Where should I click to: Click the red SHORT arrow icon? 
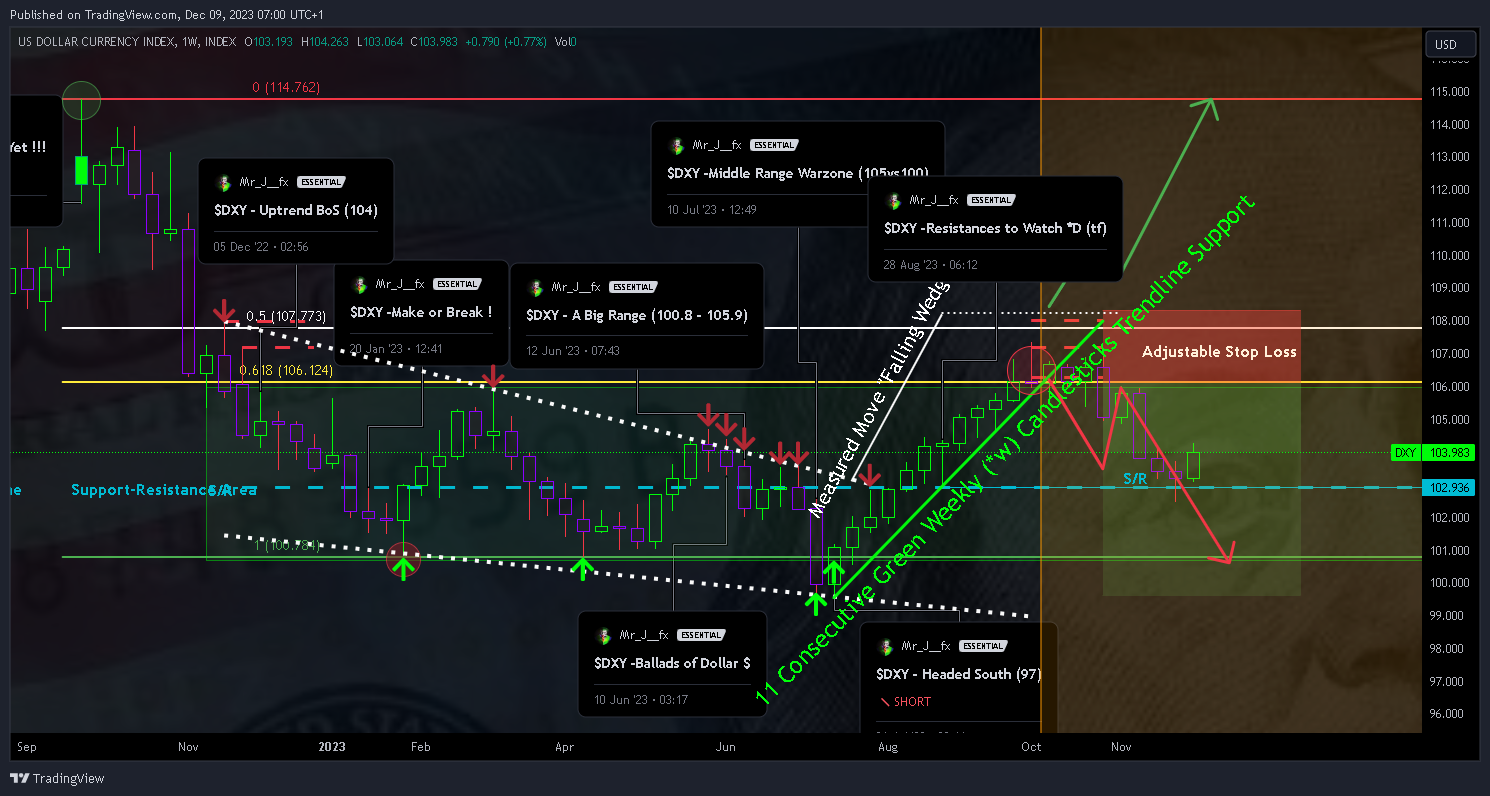point(883,701)
